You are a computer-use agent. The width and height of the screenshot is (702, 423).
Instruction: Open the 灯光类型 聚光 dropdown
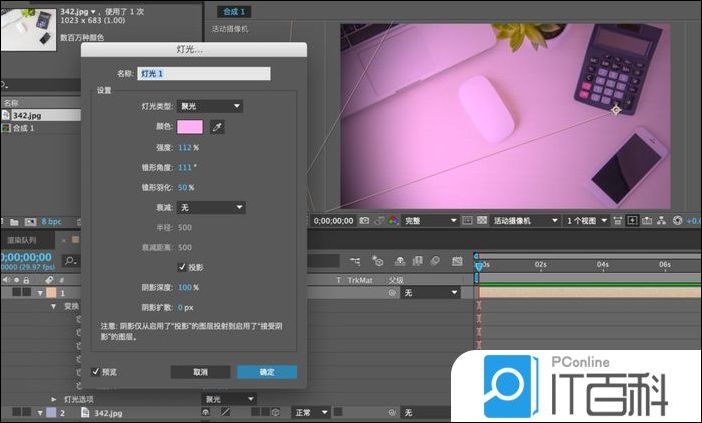coord(210,107)
